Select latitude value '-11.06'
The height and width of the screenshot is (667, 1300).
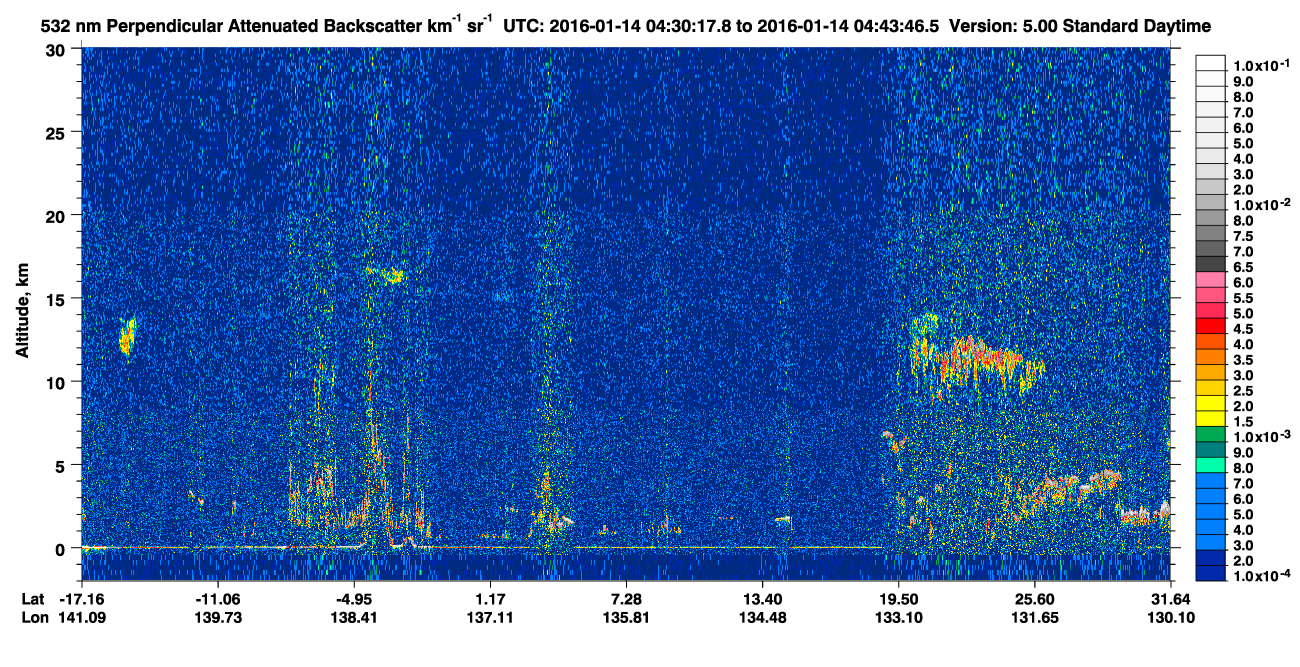pos(218,598)
